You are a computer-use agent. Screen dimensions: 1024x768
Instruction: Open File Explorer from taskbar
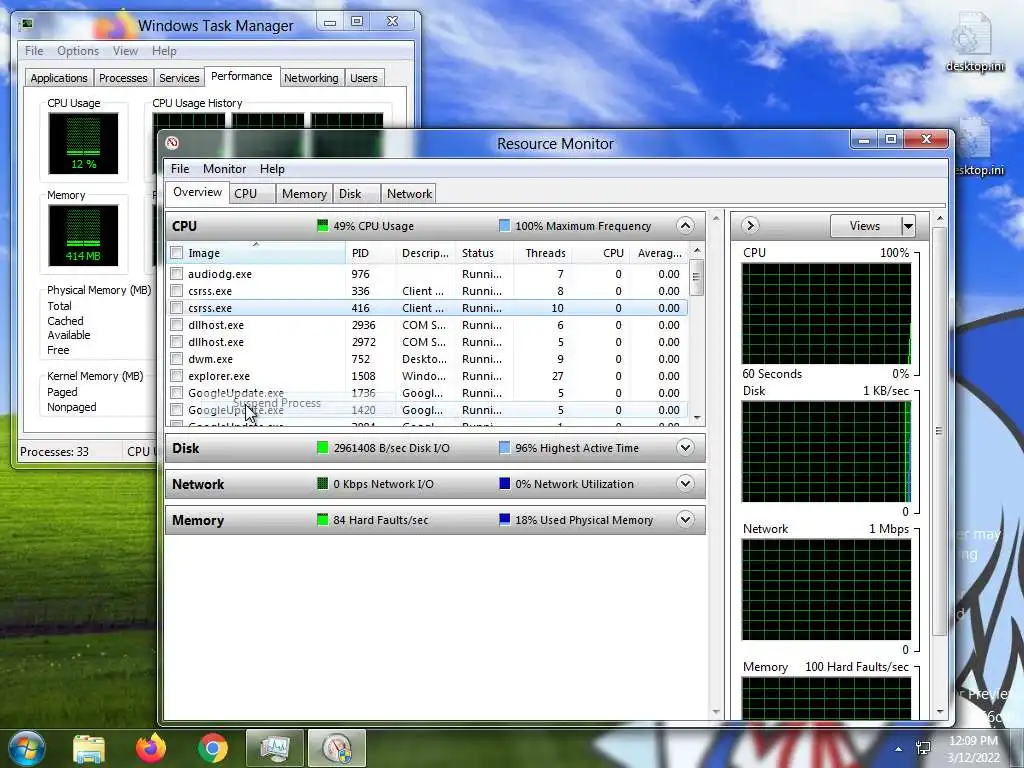coord(89,748)
